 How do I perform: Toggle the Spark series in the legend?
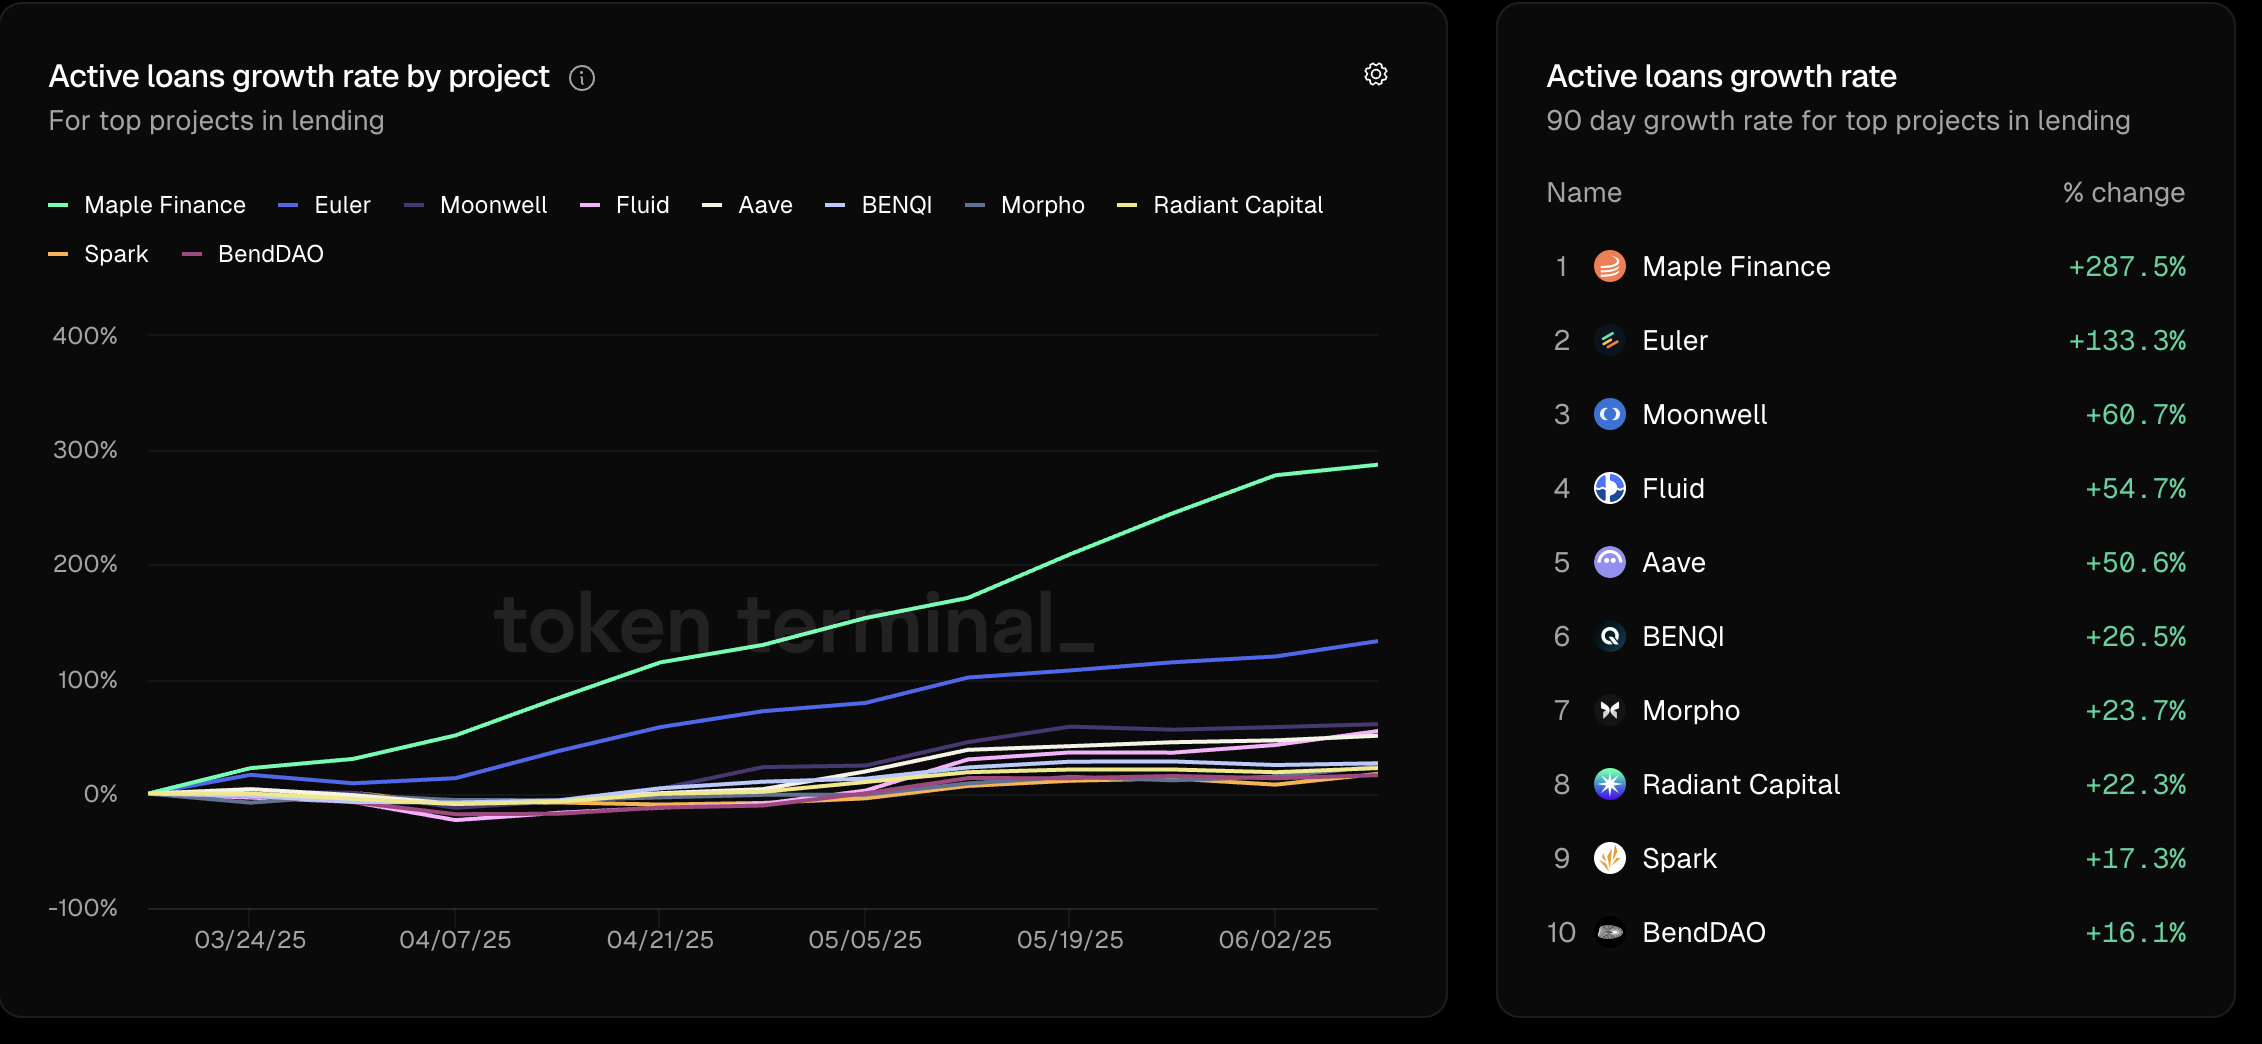(x=116, y=253)
